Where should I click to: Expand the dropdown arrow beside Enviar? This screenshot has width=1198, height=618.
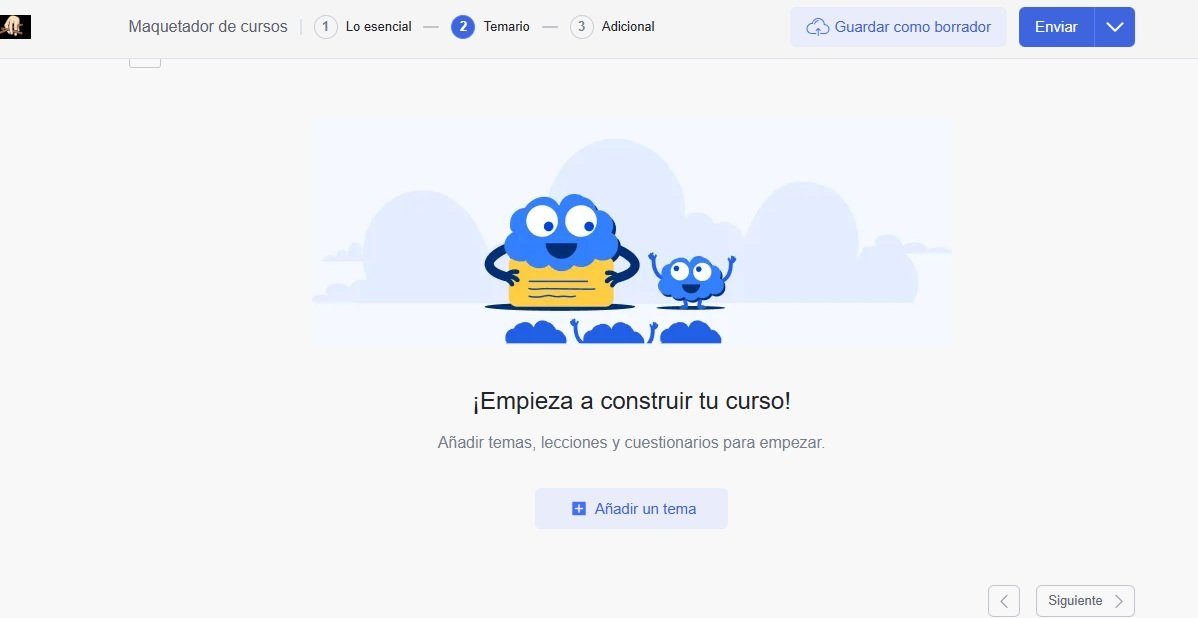click(1115, 27)
